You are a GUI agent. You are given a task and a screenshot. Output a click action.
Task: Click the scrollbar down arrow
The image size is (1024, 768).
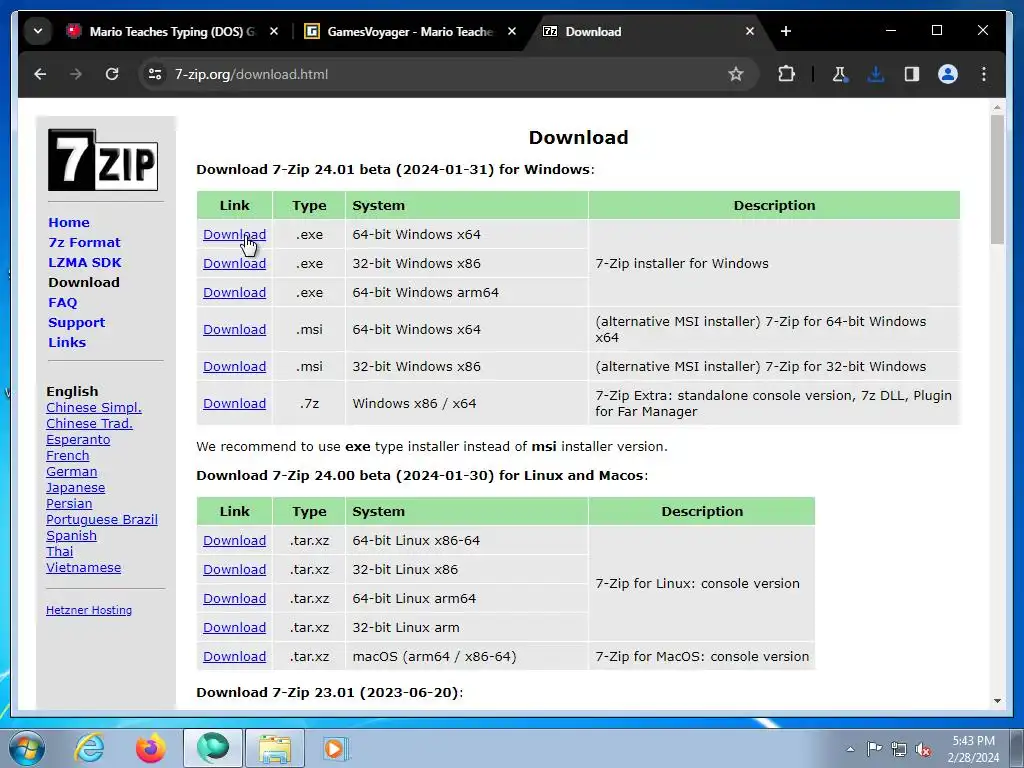[x=997, y=701]
